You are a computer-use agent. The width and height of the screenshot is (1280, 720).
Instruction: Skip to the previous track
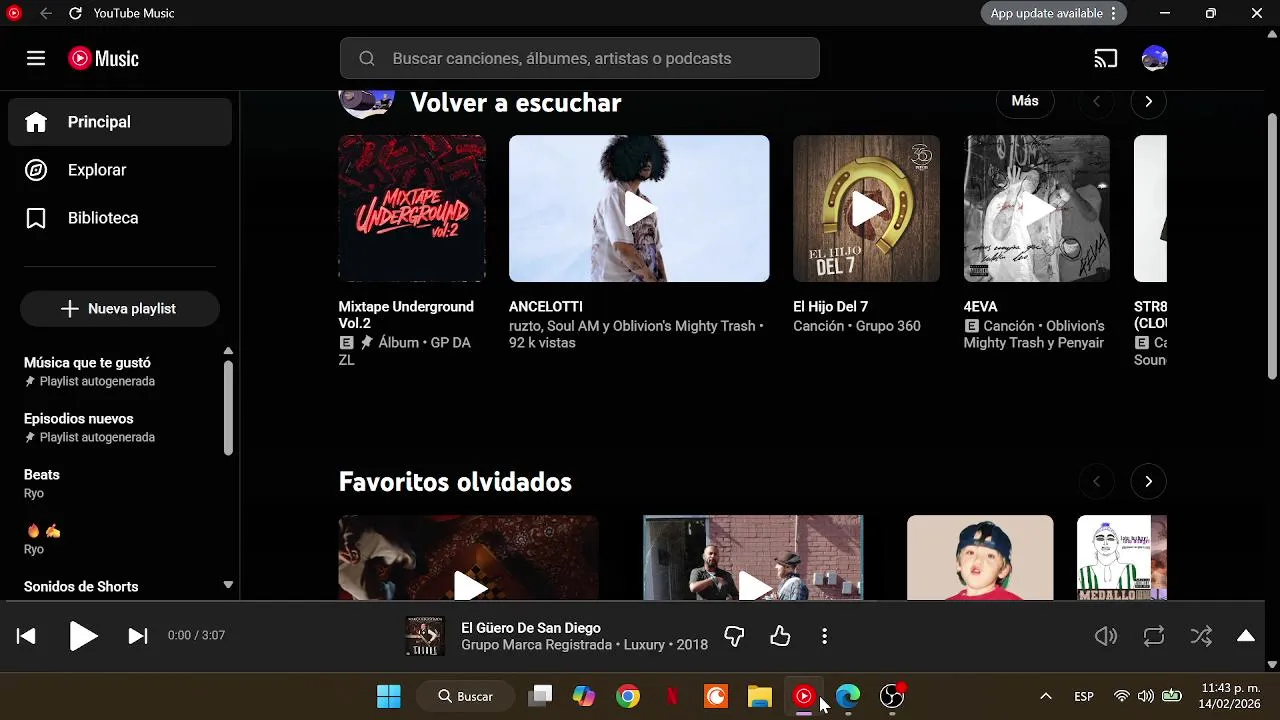click(26, 636)
